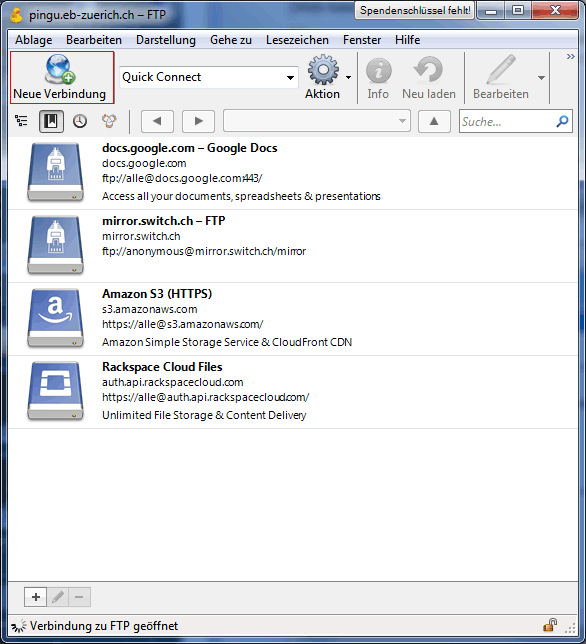This screenshot has height=644, width=586.
Task: Open the Darstellung menu
Action: (x=166, y=40)
